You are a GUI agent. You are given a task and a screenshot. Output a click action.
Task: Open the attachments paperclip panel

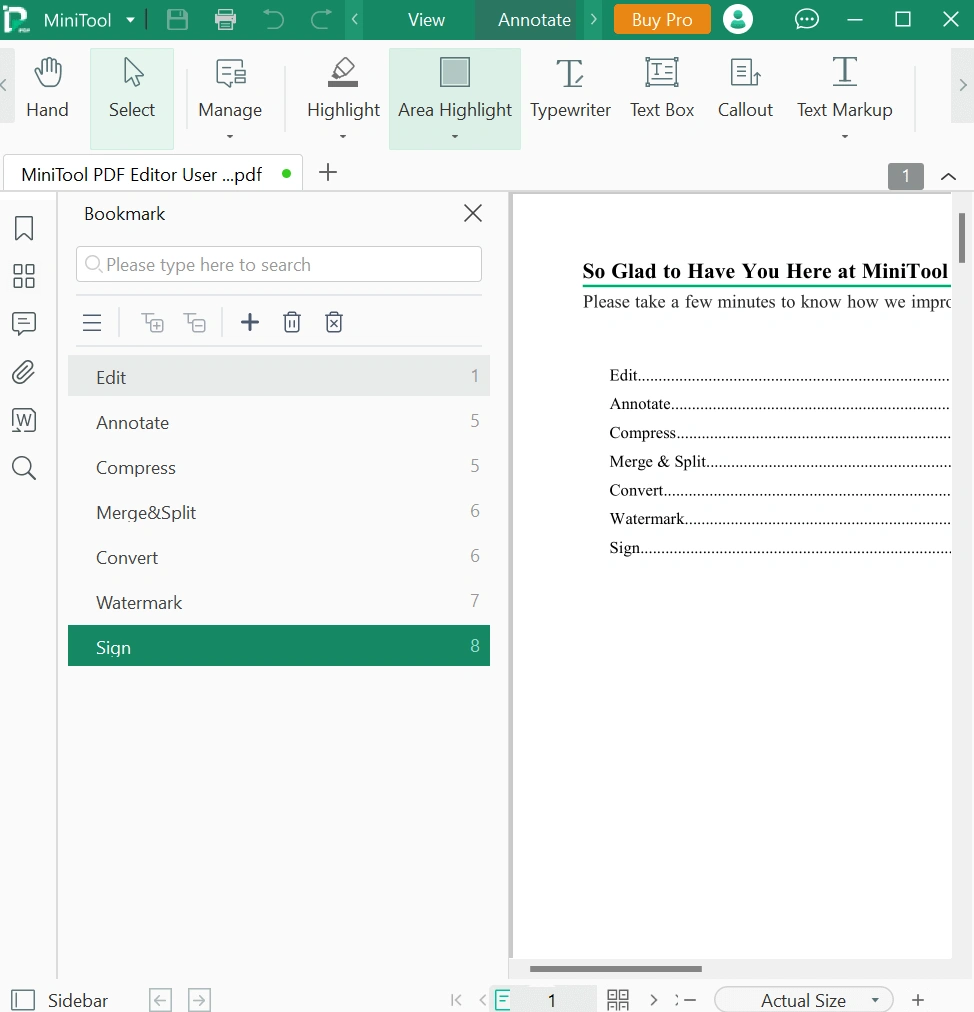click(x=24, y=372)
